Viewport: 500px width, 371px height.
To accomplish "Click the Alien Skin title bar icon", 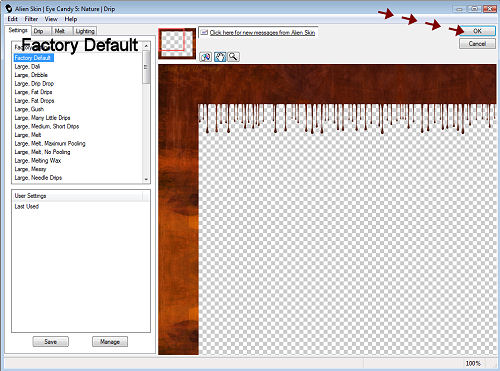I will pos(9,9).
